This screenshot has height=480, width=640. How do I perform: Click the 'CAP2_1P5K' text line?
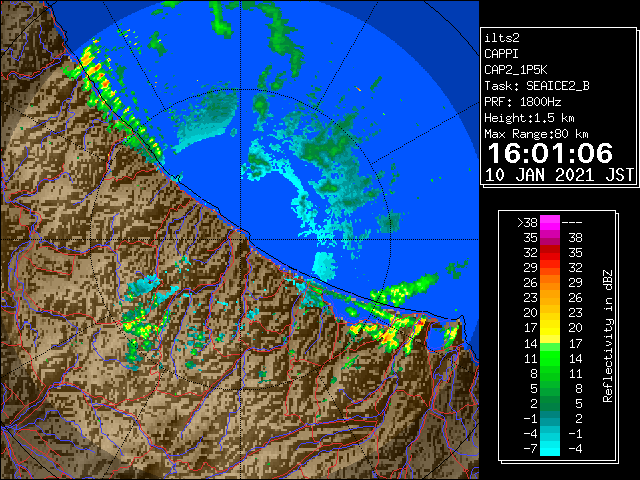coord(516,70)
